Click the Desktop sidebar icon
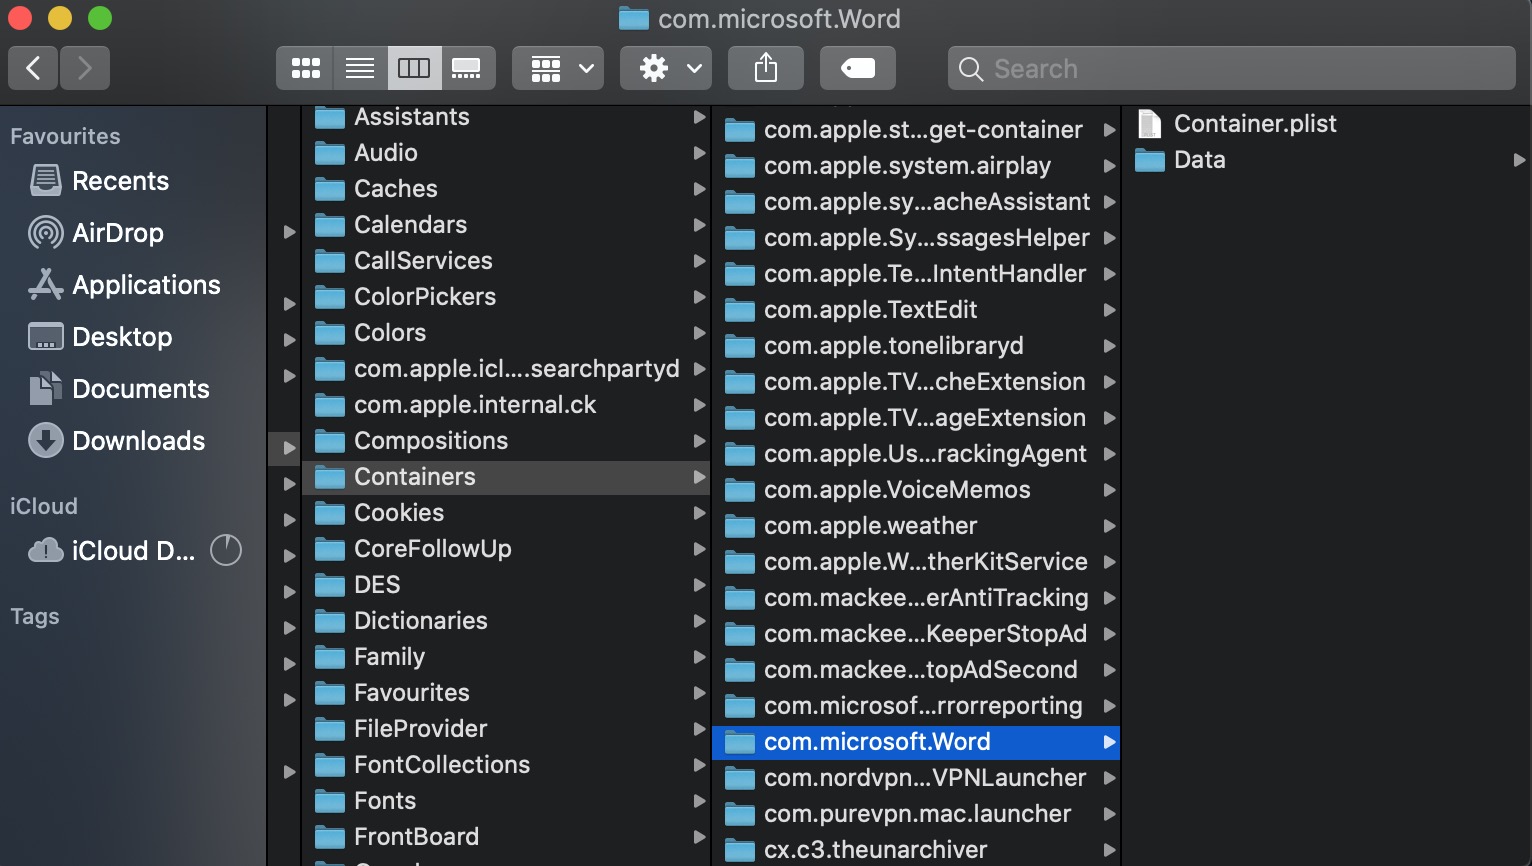 pos(46,337)
